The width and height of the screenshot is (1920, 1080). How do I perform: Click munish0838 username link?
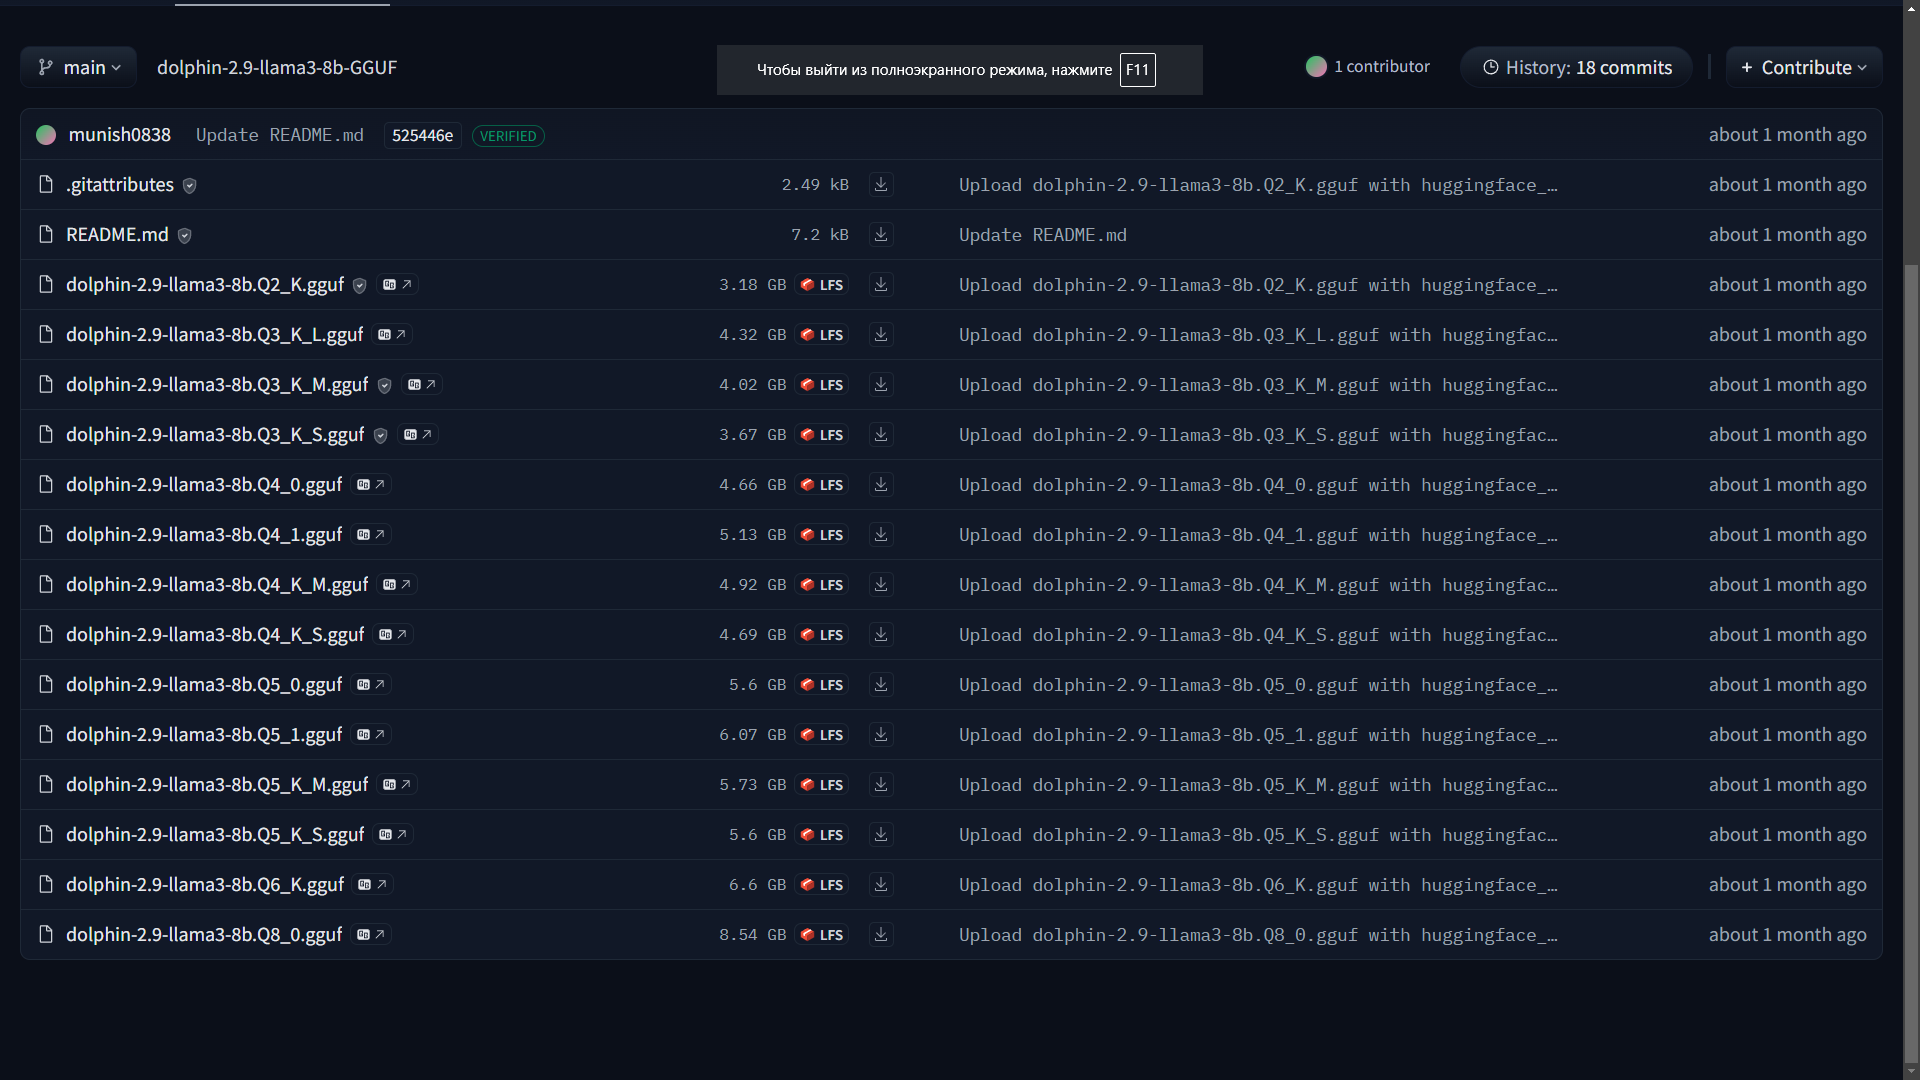click(x=120, y=135)
